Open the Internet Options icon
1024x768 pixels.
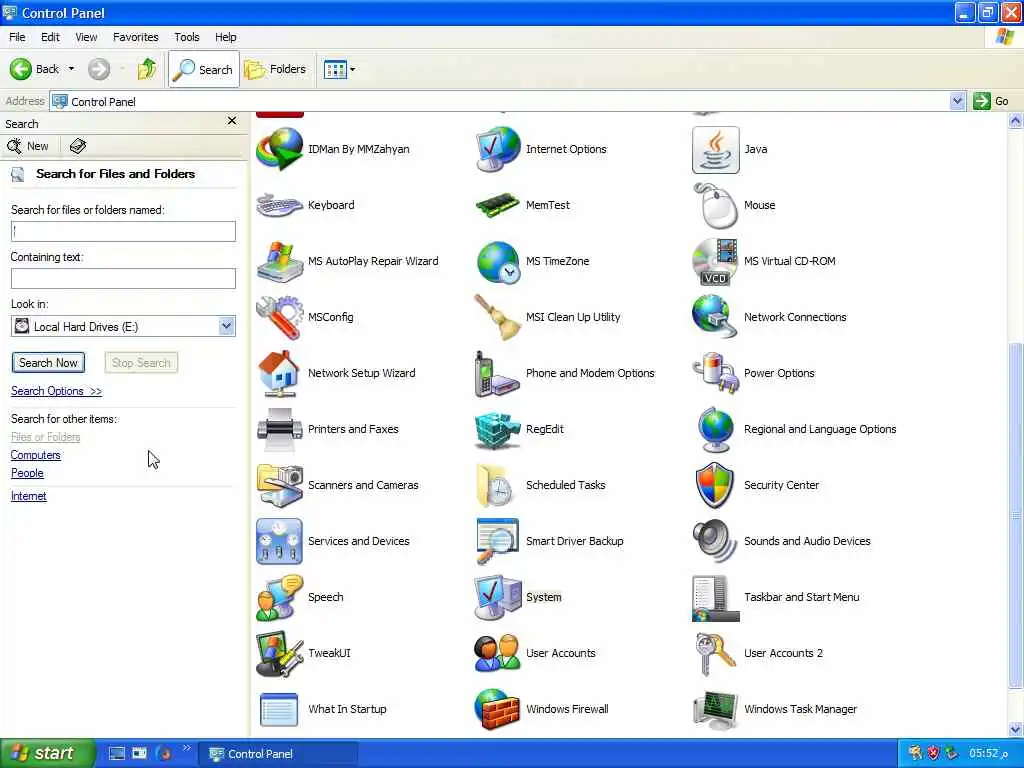(498, 150)
